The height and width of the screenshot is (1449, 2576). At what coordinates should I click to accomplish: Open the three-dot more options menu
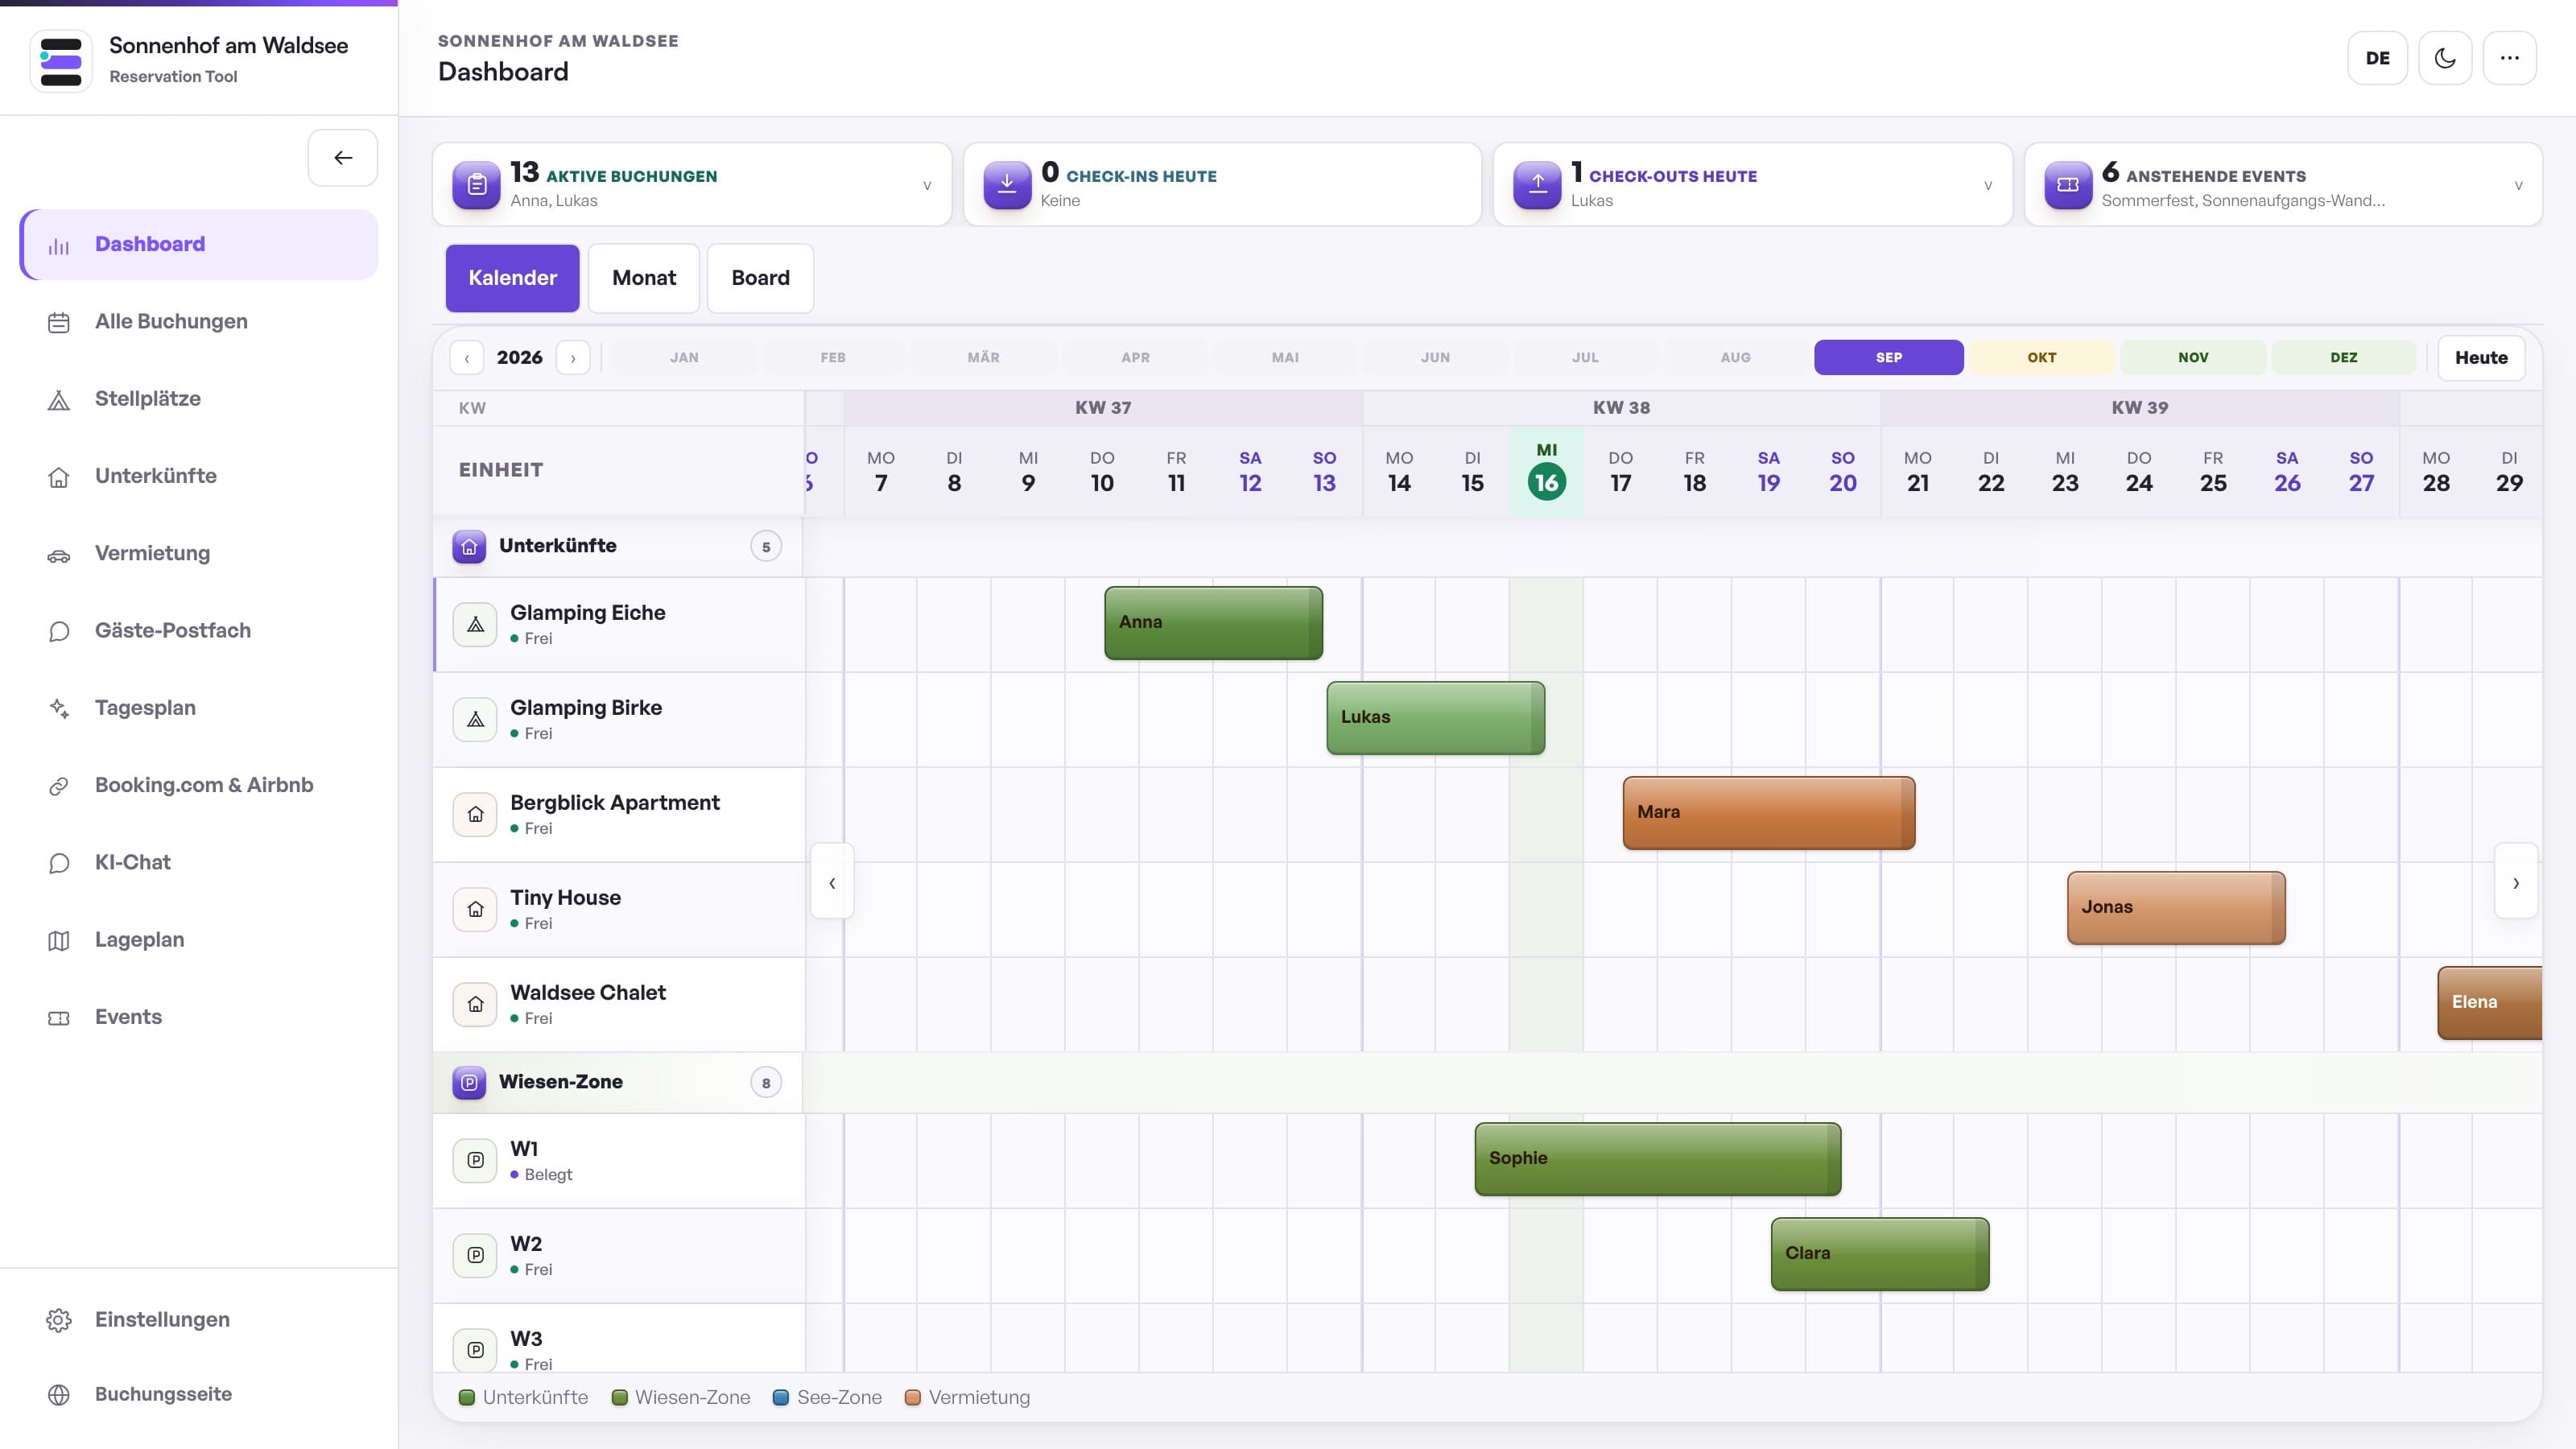2510,58
